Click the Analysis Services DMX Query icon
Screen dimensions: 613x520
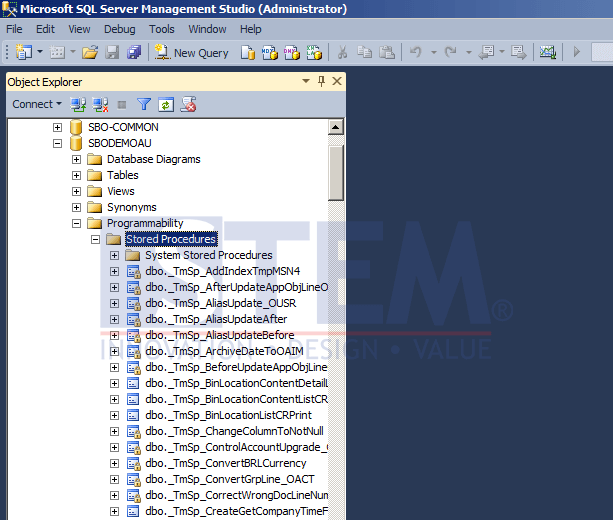(292, 52)
